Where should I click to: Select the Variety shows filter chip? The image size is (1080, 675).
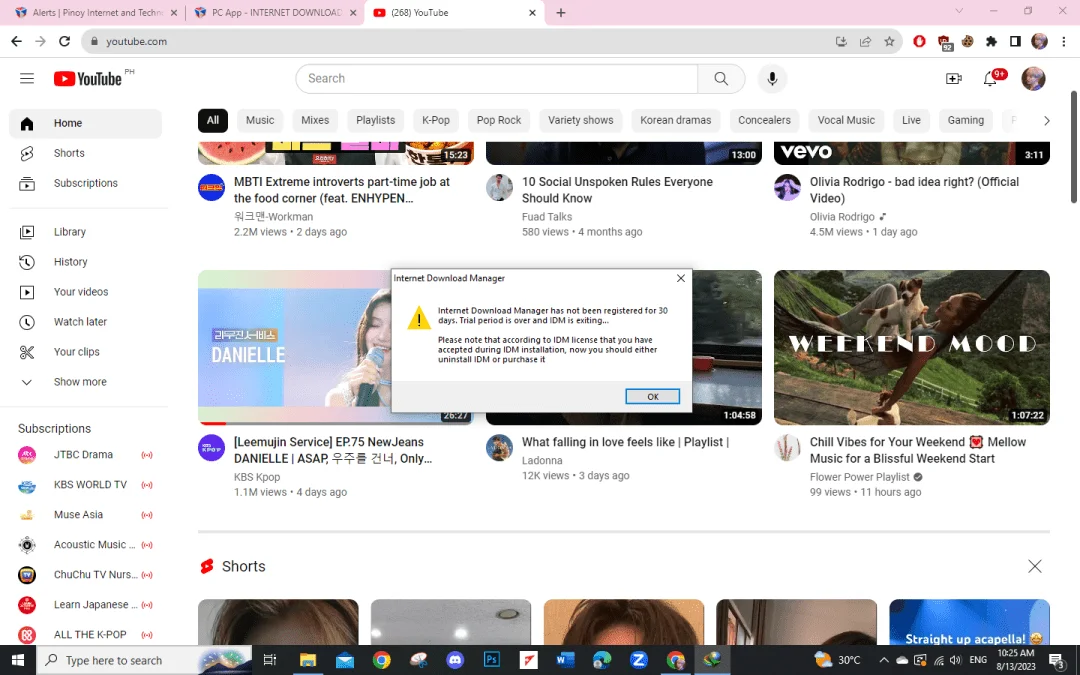(580, 120)
